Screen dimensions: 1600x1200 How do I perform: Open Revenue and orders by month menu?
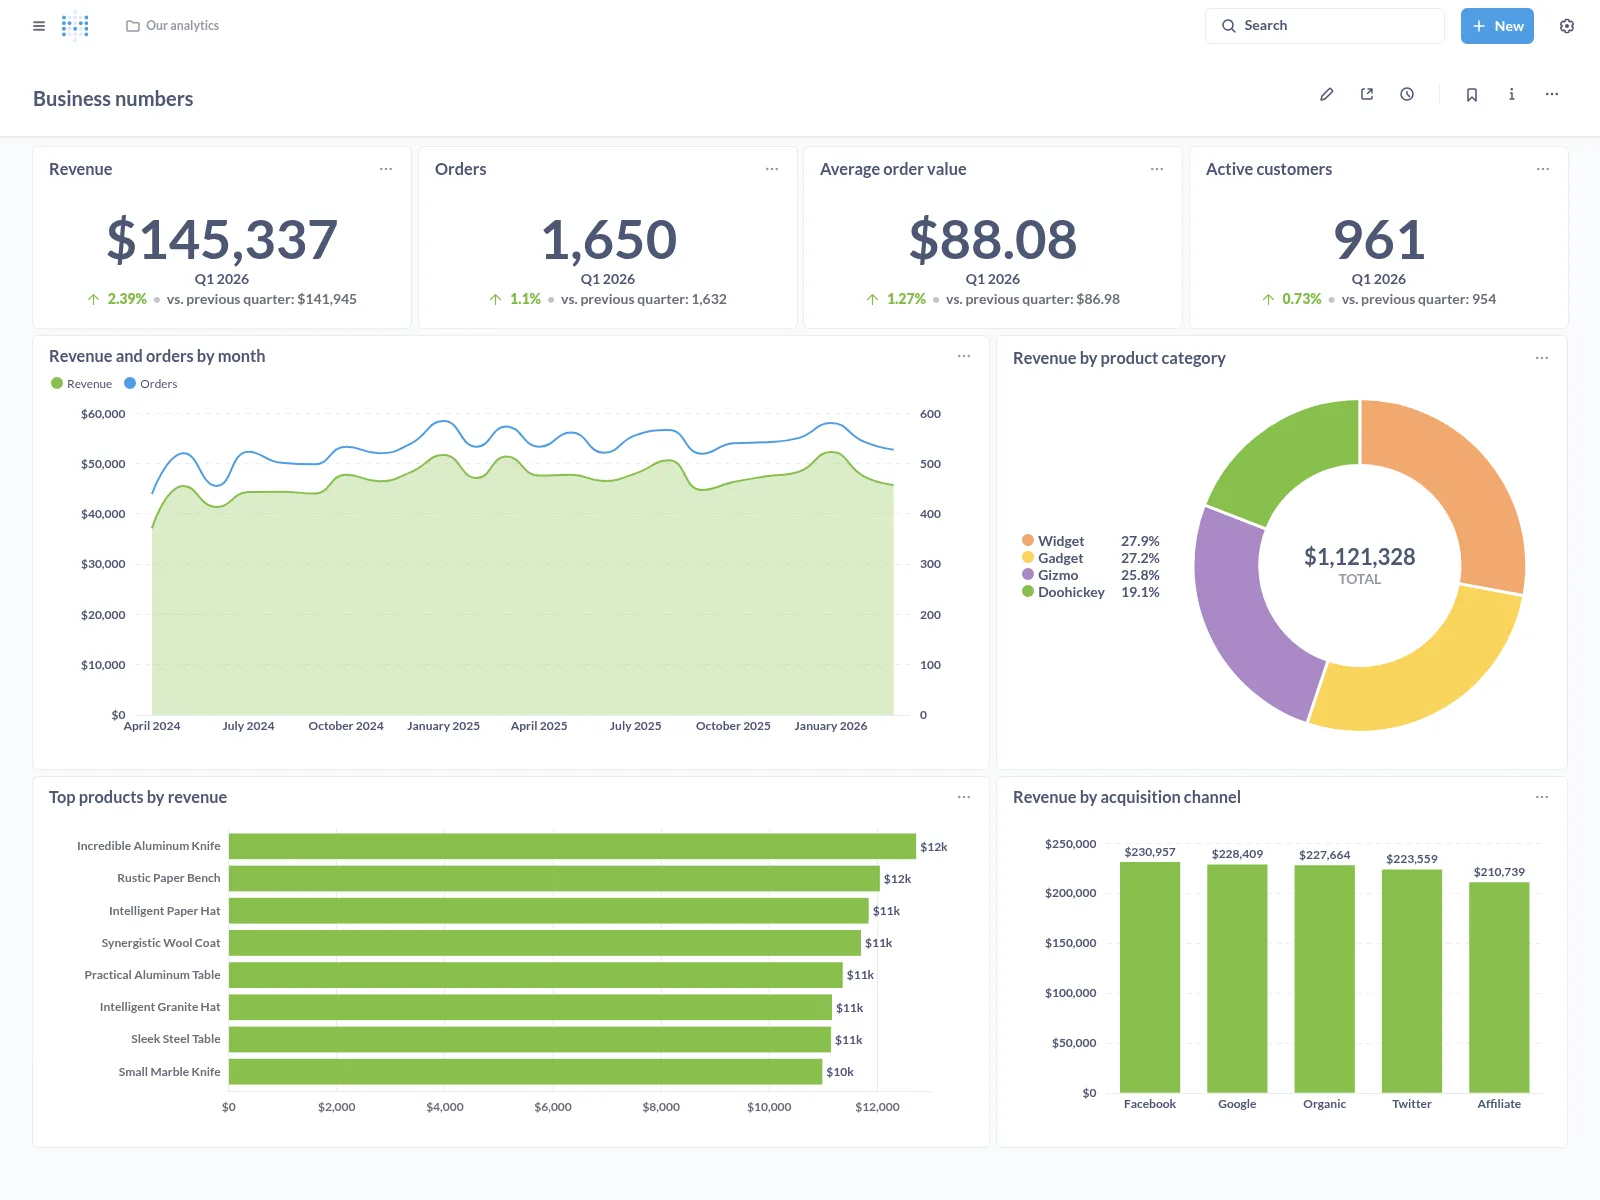[x=964, y=356]
